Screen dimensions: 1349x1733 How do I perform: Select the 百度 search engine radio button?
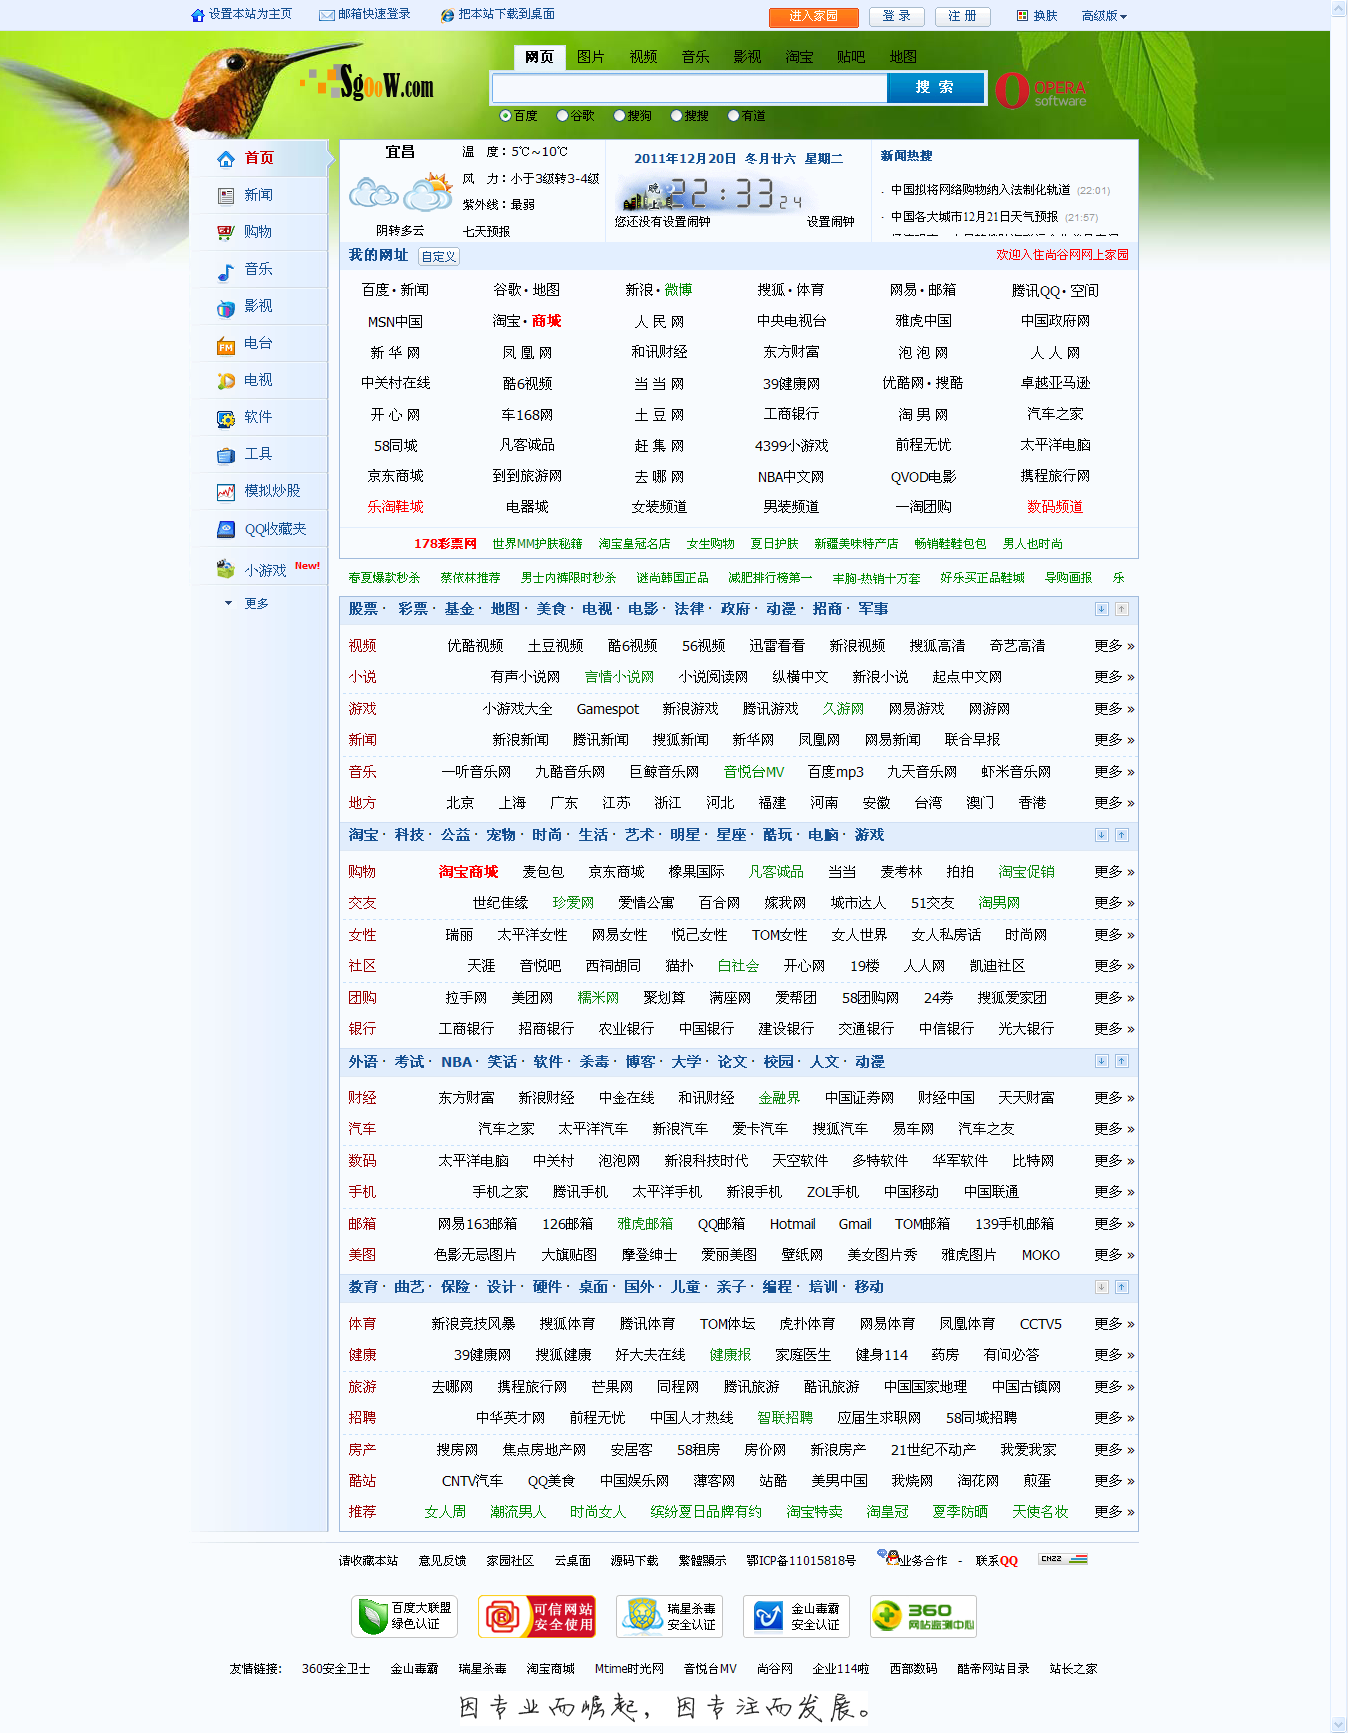[506, 116]
